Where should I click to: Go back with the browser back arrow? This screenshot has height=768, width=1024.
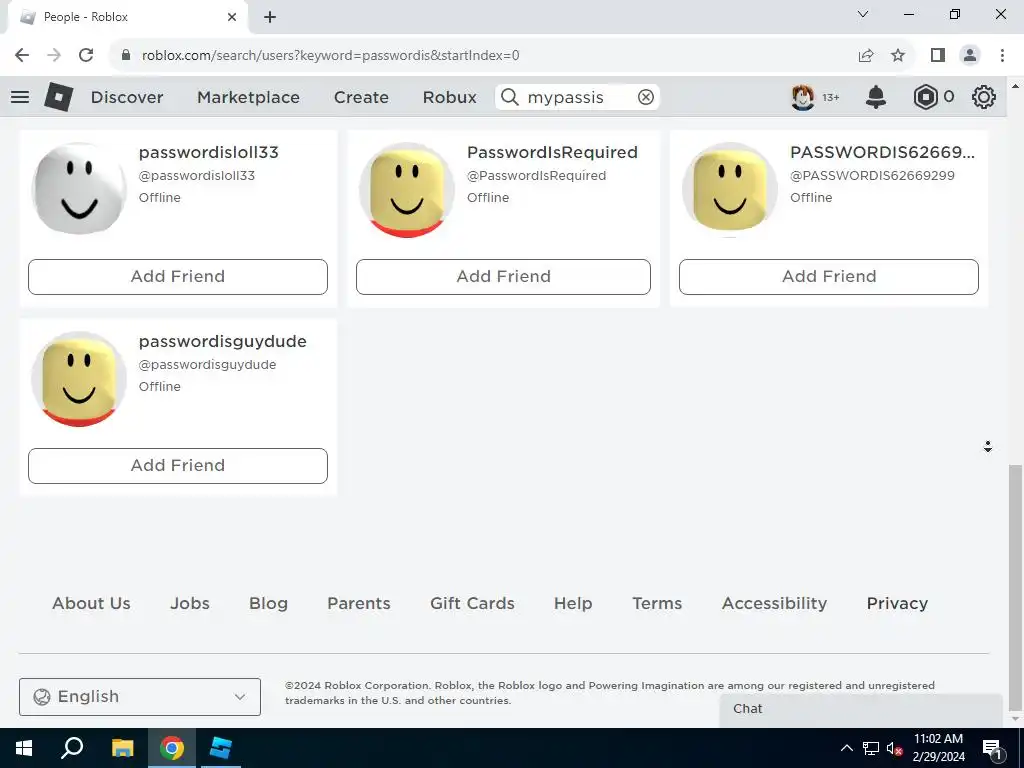point(22,55)
